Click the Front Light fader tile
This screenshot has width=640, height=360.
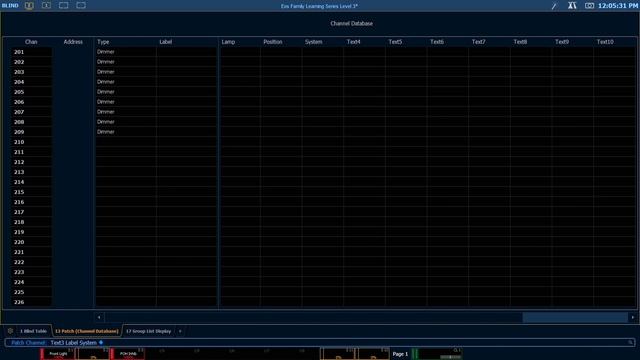pos(58,354)
